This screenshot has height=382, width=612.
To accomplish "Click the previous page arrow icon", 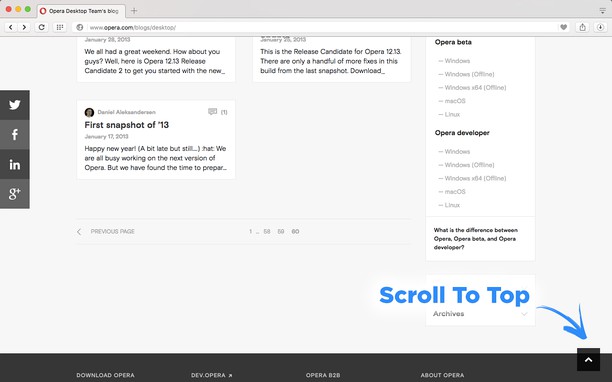I will [x=79, y=232].
